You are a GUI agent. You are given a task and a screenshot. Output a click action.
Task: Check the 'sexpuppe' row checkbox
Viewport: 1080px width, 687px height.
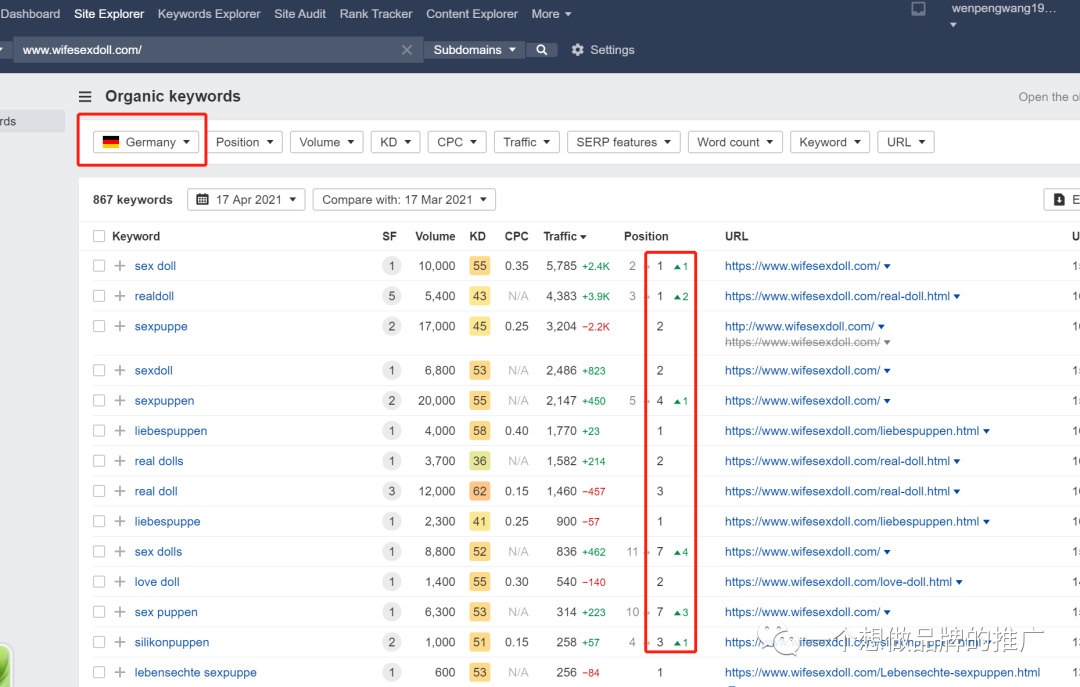pyautogui.click(x=99, y=327)
